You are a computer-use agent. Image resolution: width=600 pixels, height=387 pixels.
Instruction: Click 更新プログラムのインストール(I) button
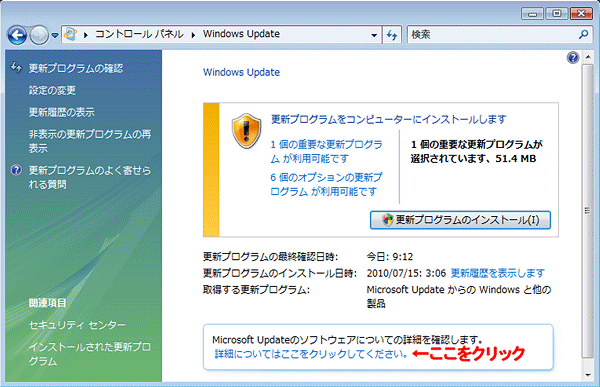(460, 220)
